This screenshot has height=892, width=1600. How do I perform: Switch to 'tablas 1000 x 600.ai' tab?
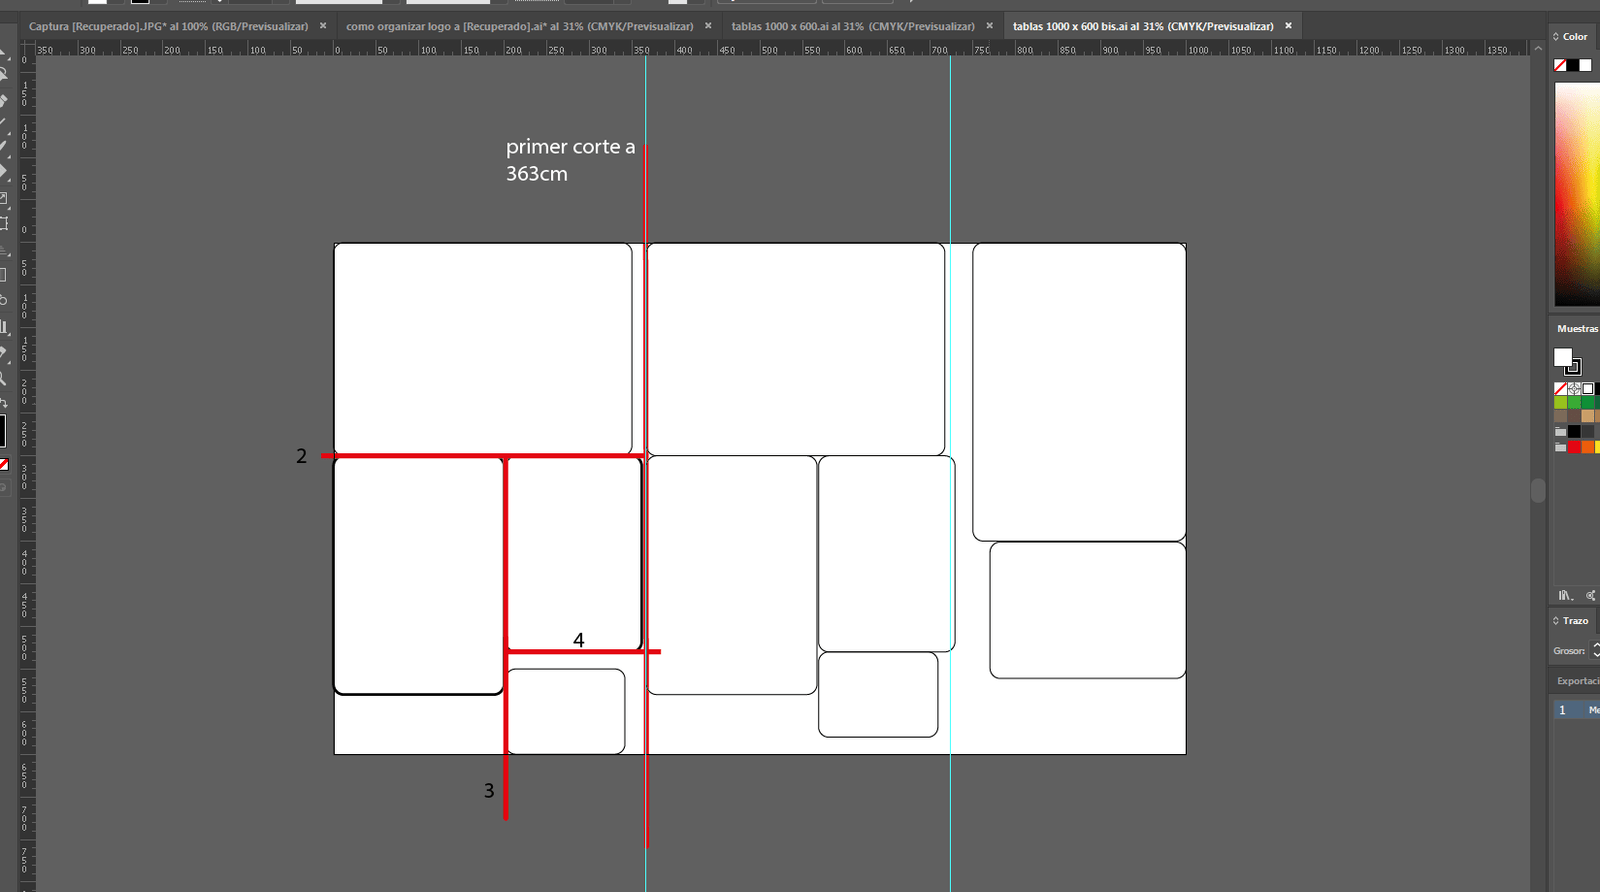(x=852, y=26)
